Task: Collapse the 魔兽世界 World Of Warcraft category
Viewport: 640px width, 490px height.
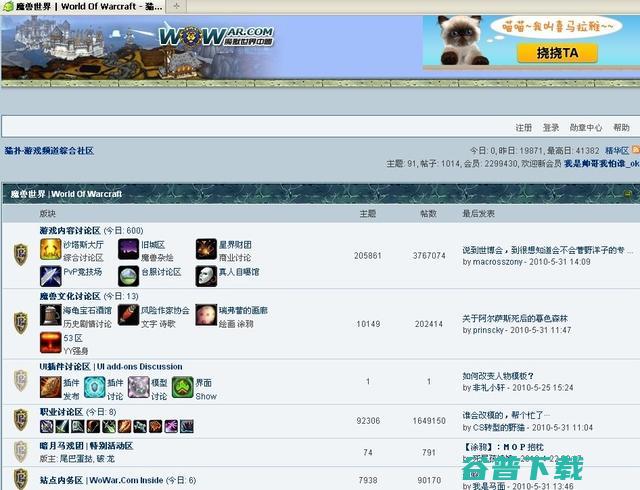Action: click(x=628, y=194)
